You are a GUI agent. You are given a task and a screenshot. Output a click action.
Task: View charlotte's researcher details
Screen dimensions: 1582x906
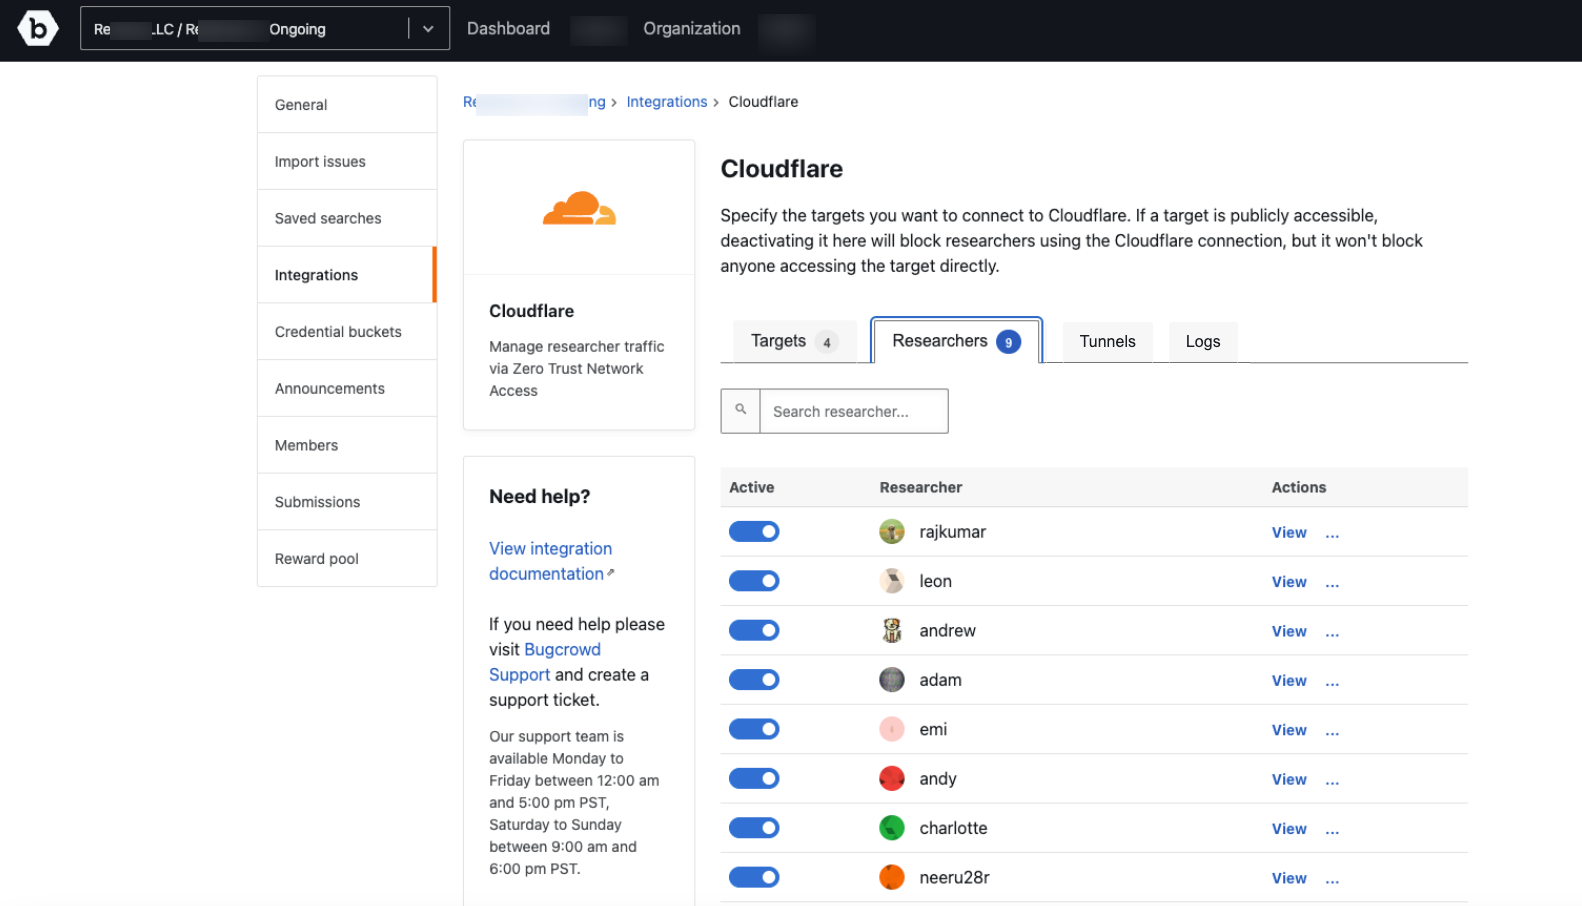coord(1289,829)
